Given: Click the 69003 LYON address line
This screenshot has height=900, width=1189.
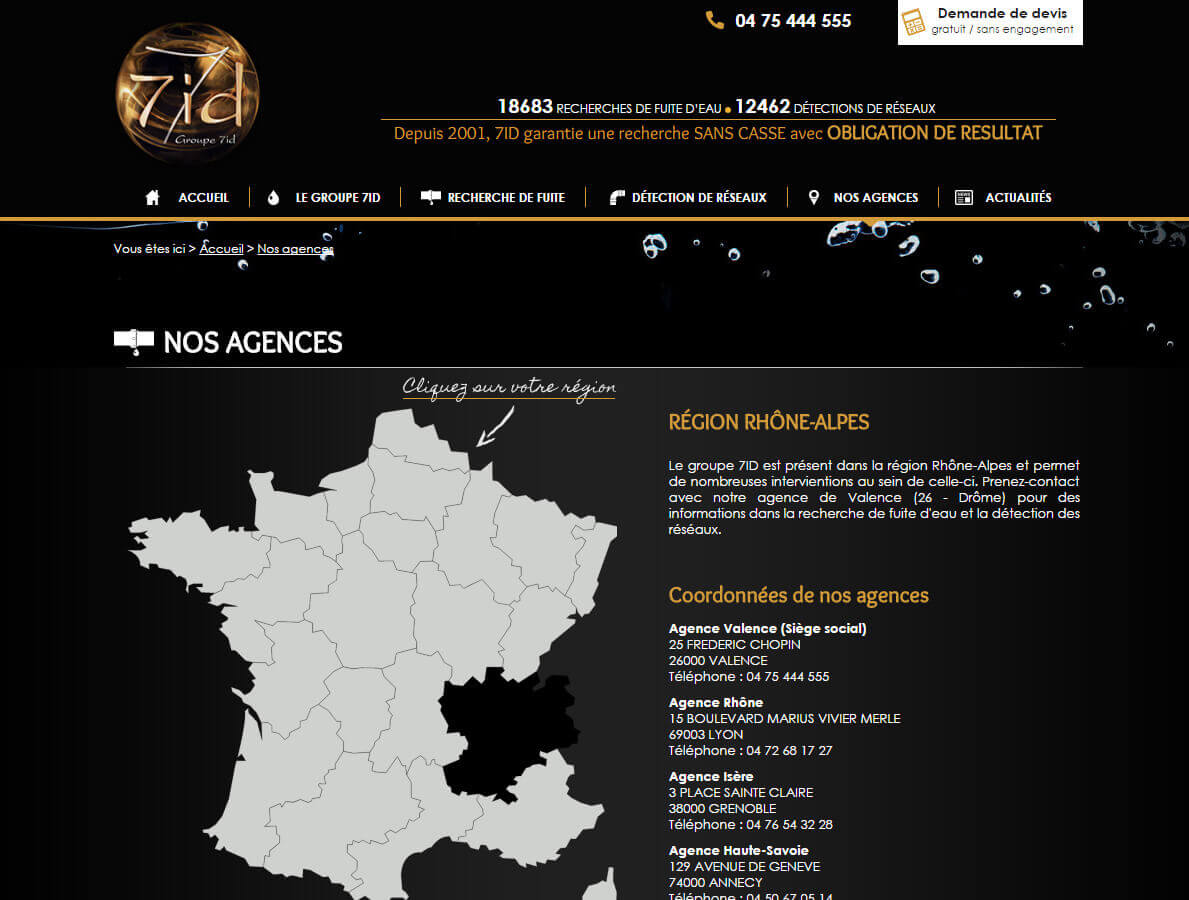Looking at the screenshot, I should [706, 735].
